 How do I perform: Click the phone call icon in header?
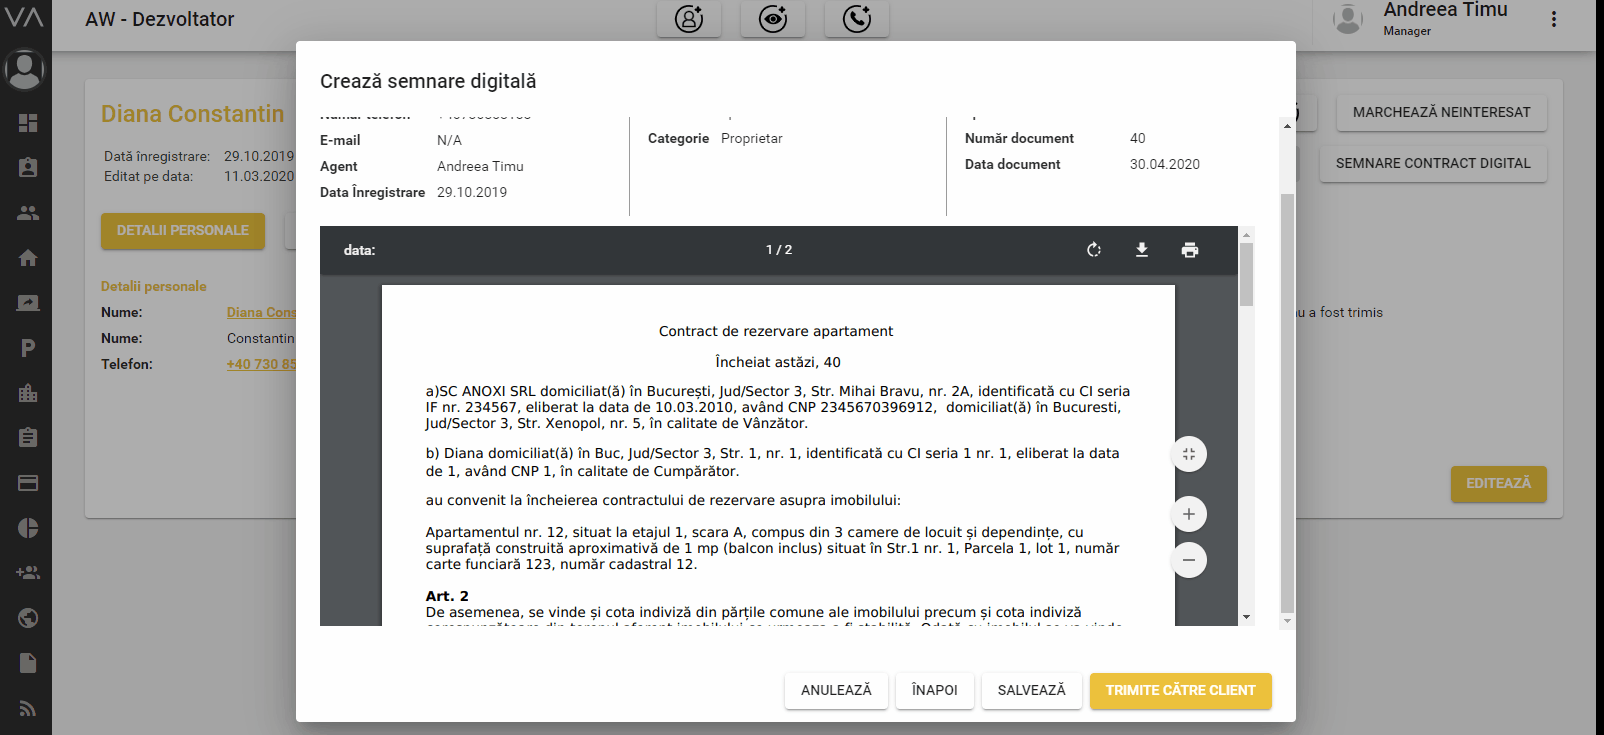[x=857, y=19]
